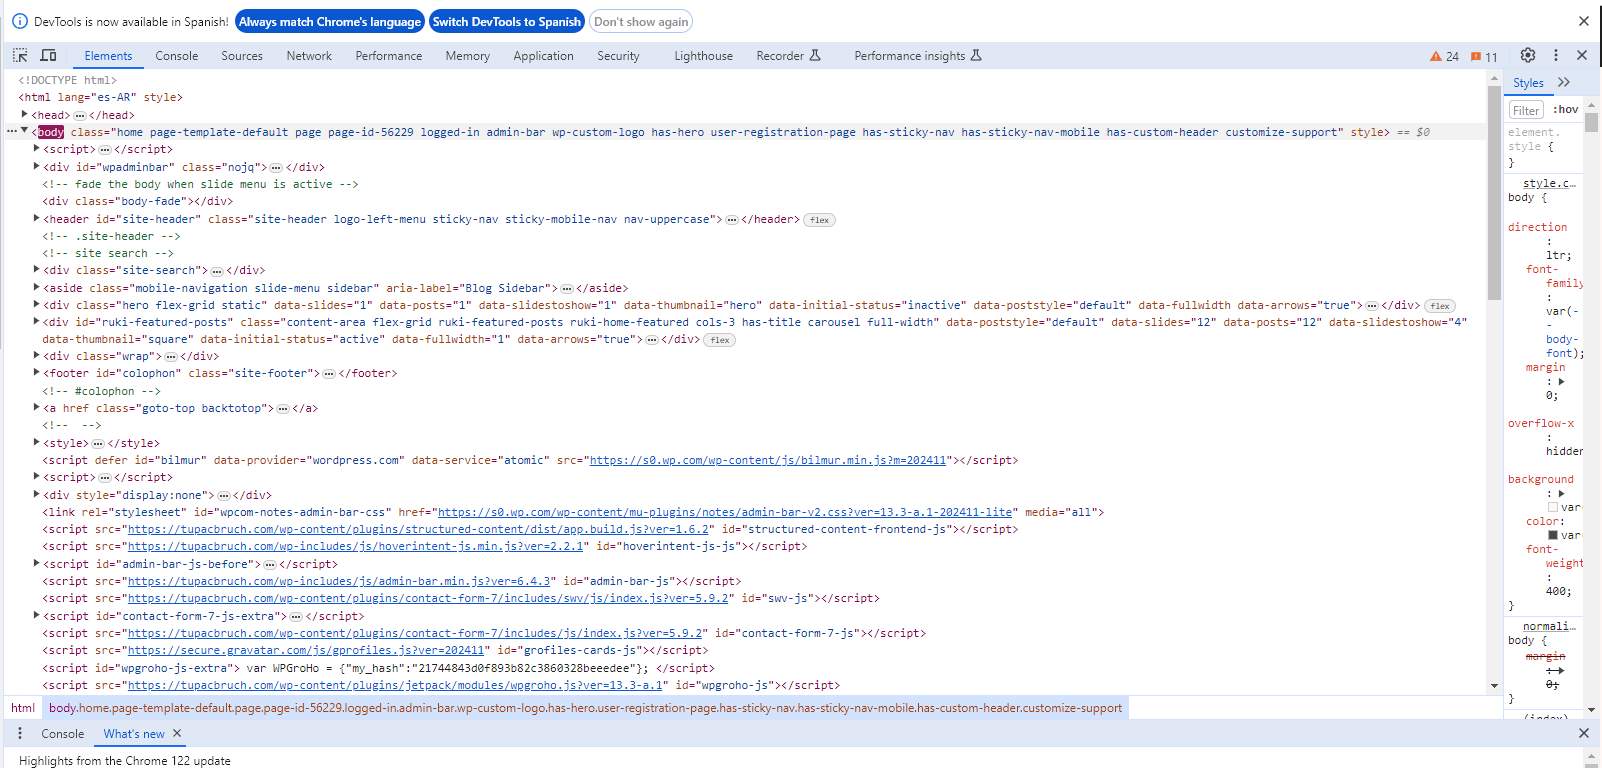1602x768 pixels.
Task: Open the drawer's three-dot menu beside Console
Action: [19, 733]
